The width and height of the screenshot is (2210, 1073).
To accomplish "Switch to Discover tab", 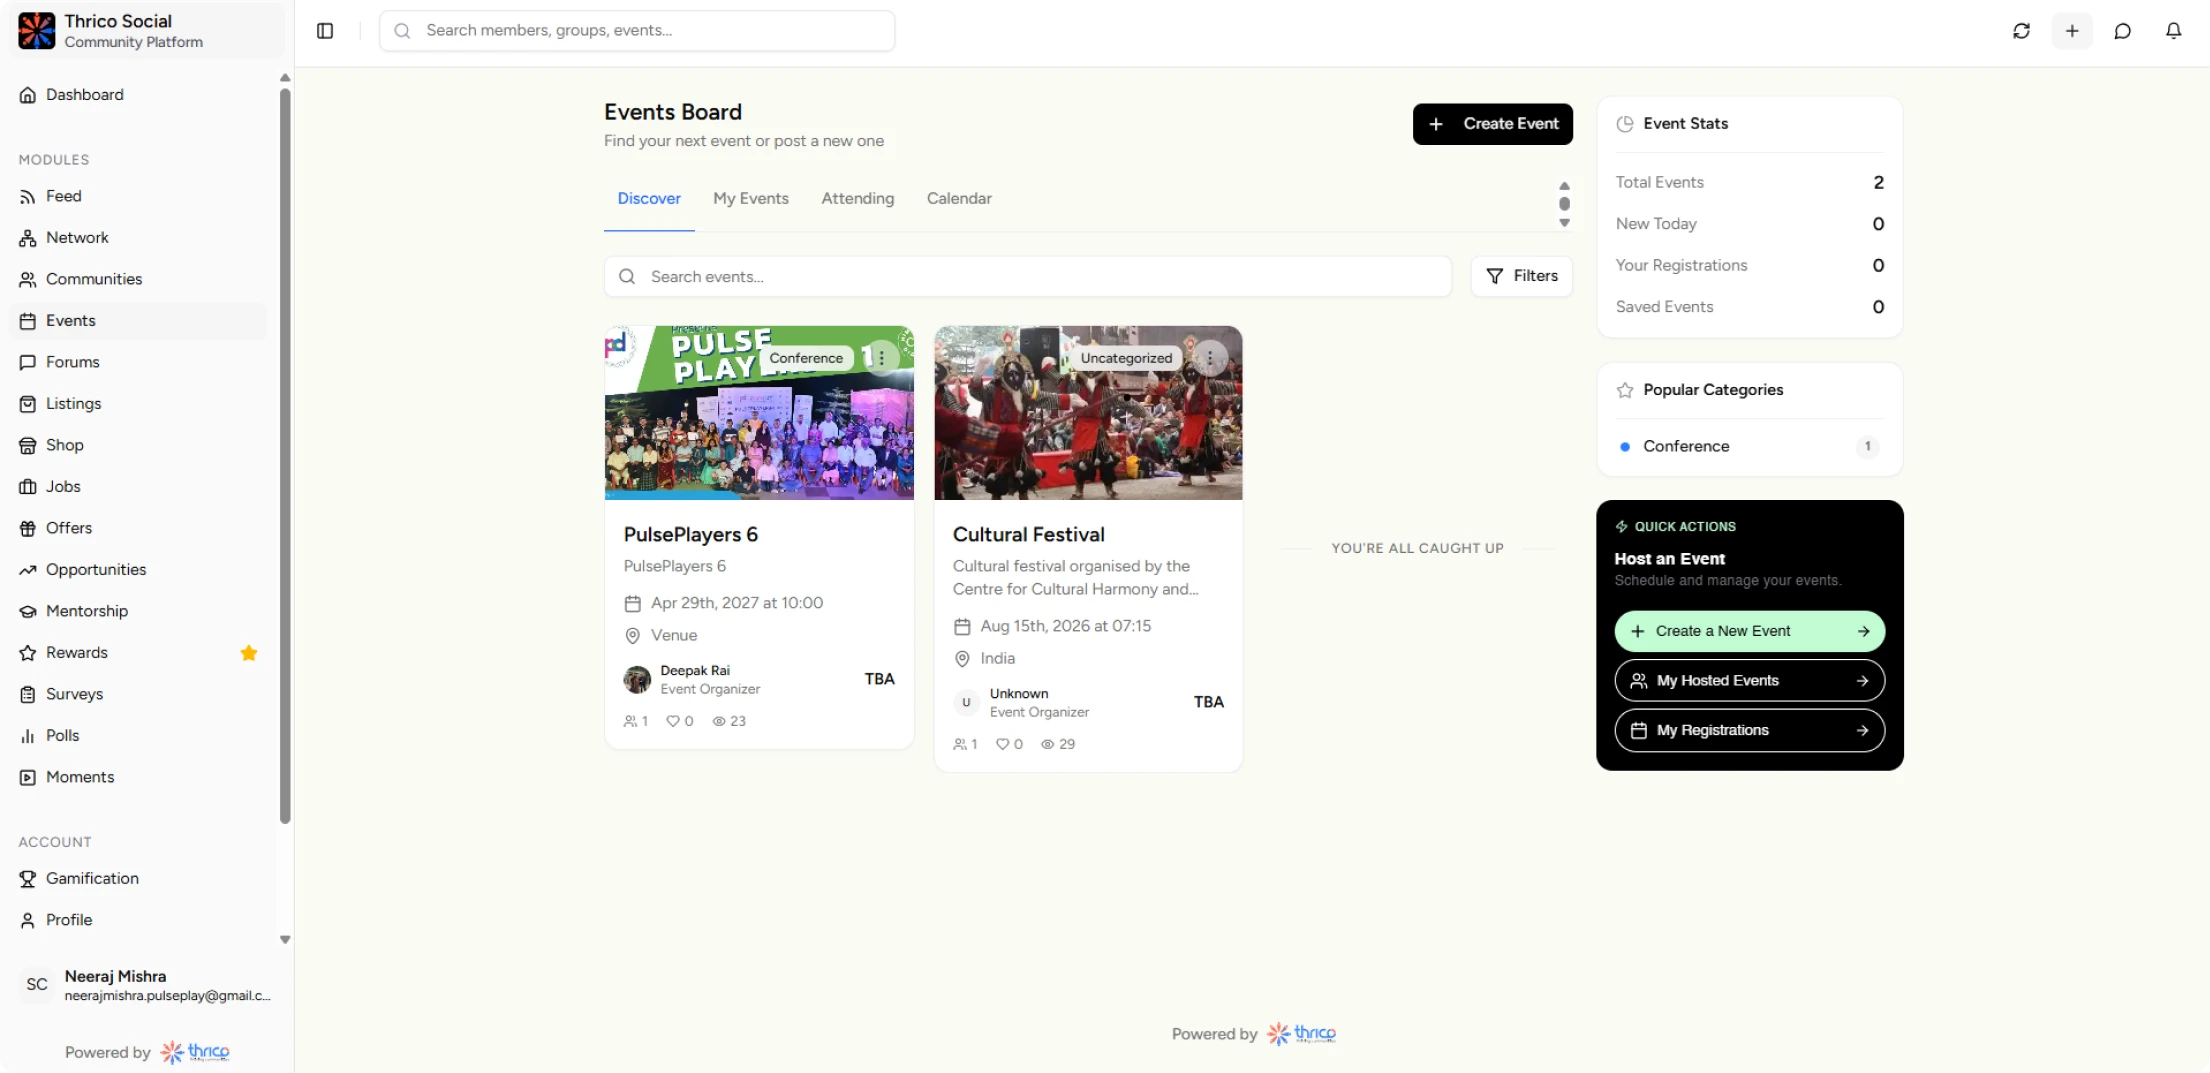I will 649,199.
